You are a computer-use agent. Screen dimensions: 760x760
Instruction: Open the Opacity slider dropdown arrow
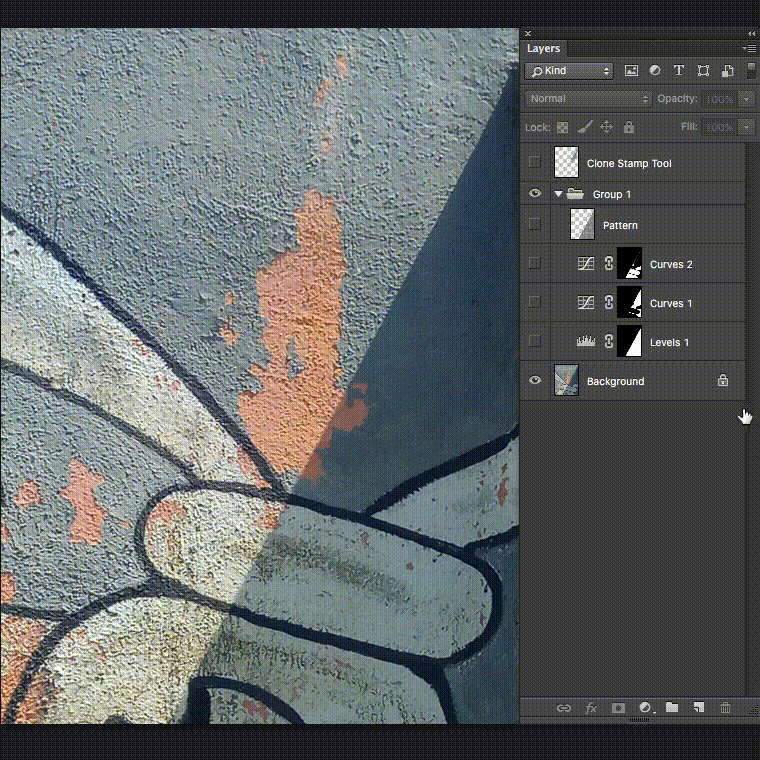(746, 99)
